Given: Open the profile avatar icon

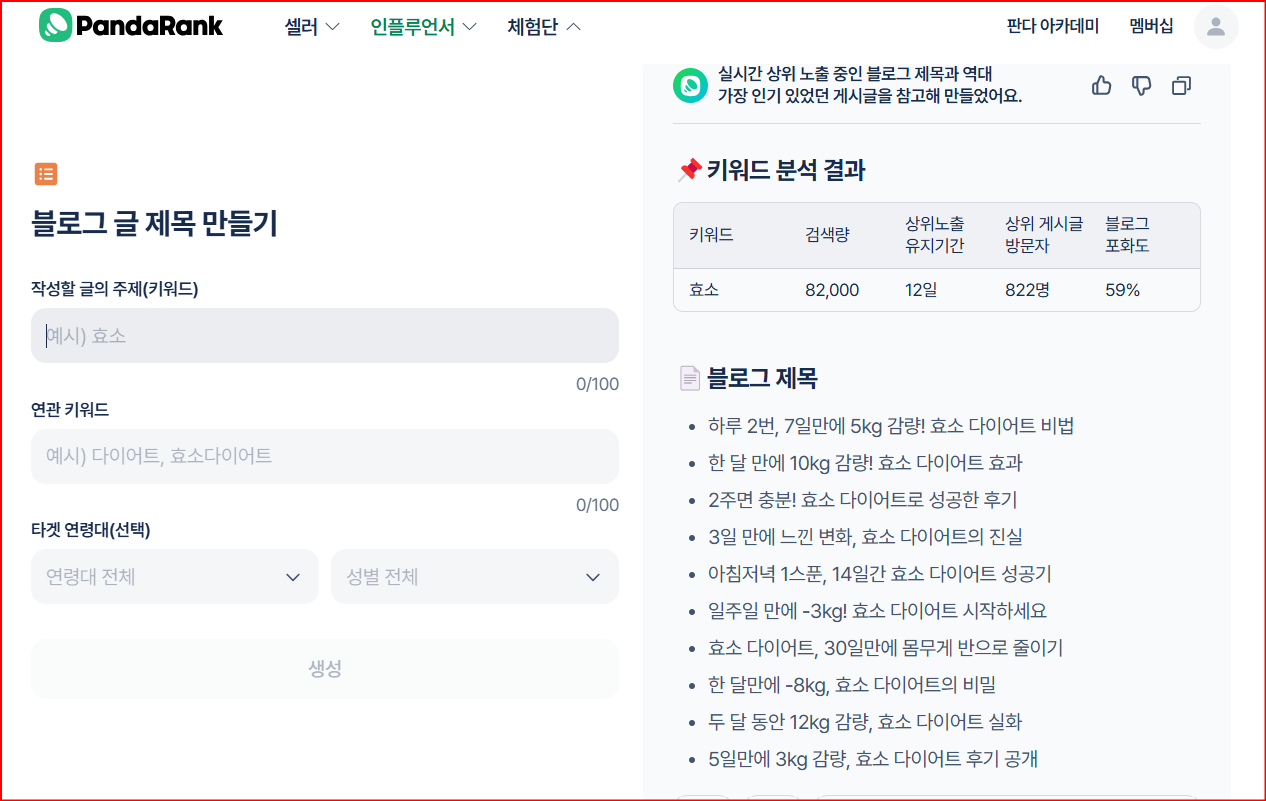Looking at the screenshot, I should click(x=1216, y=26).
